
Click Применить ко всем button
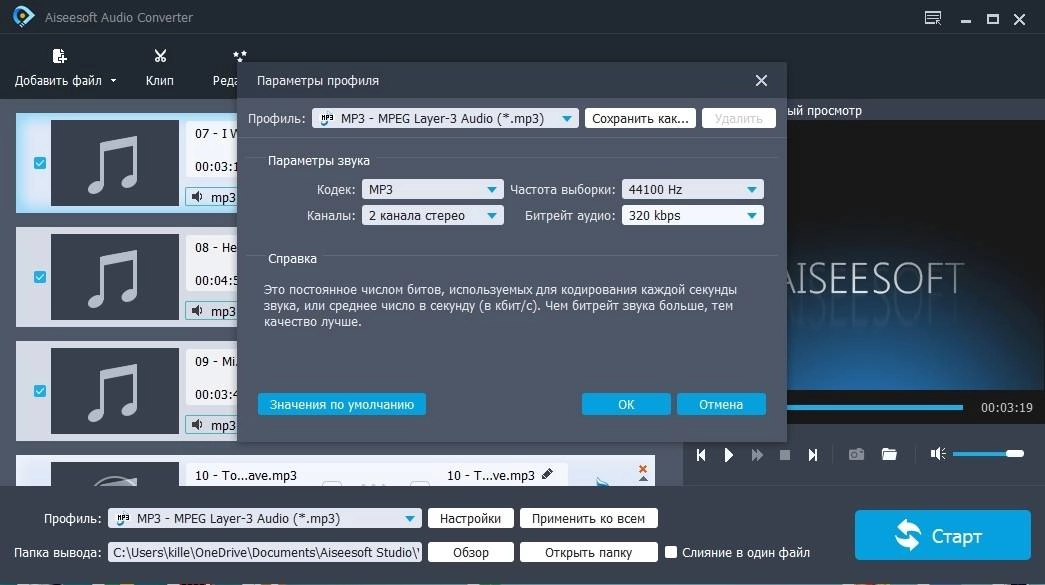click(588, 518)
